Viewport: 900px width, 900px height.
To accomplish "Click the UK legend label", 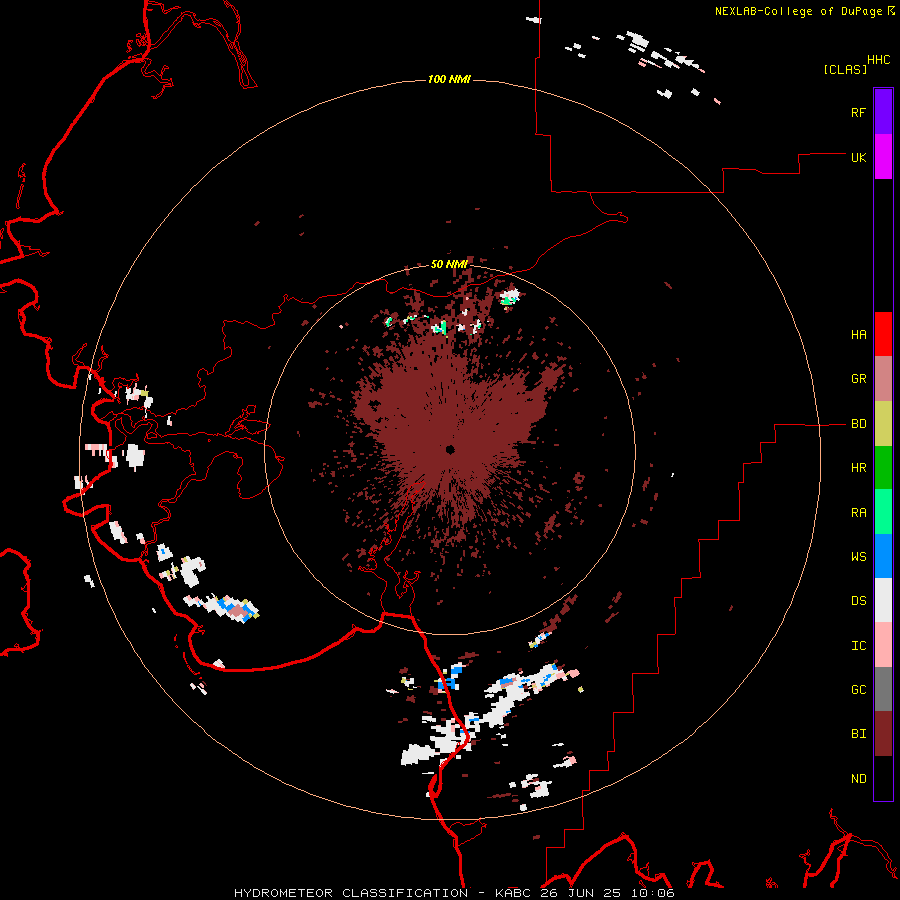I will pyautogui.click(x=858, y=157).
